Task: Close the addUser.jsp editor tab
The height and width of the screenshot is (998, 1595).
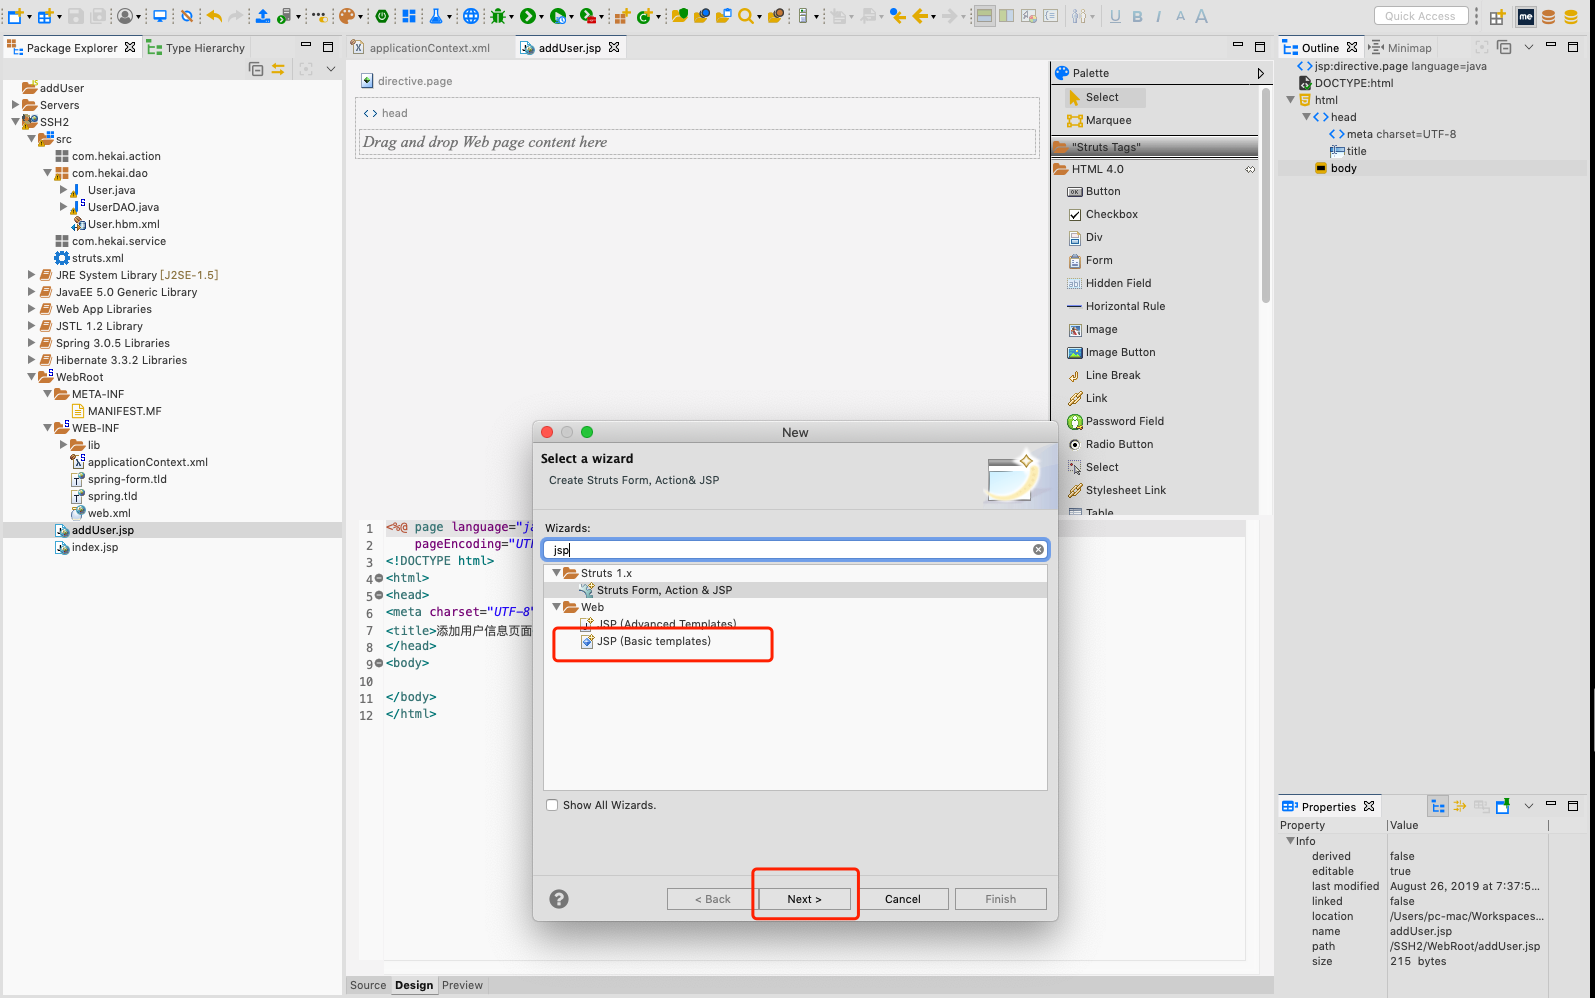Action: click(614, 47)
